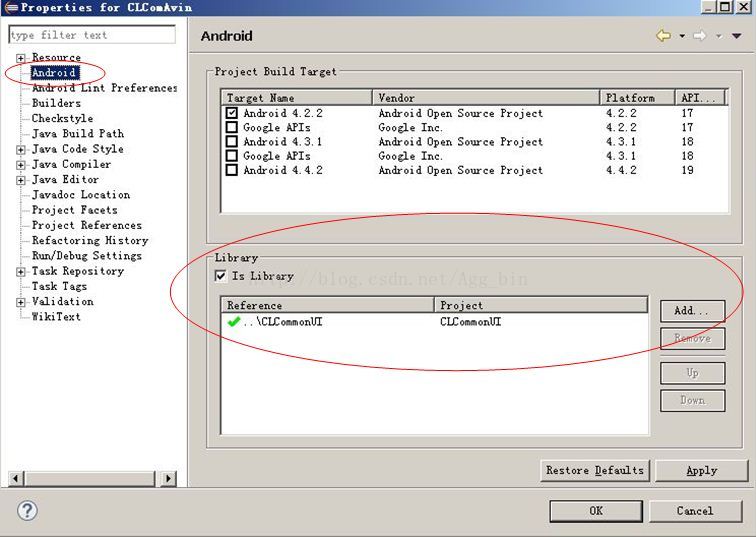The height and width of the screenshot is (537, 756).
Task: Toggle the Is Library checkbox
Action: point(220,276)
